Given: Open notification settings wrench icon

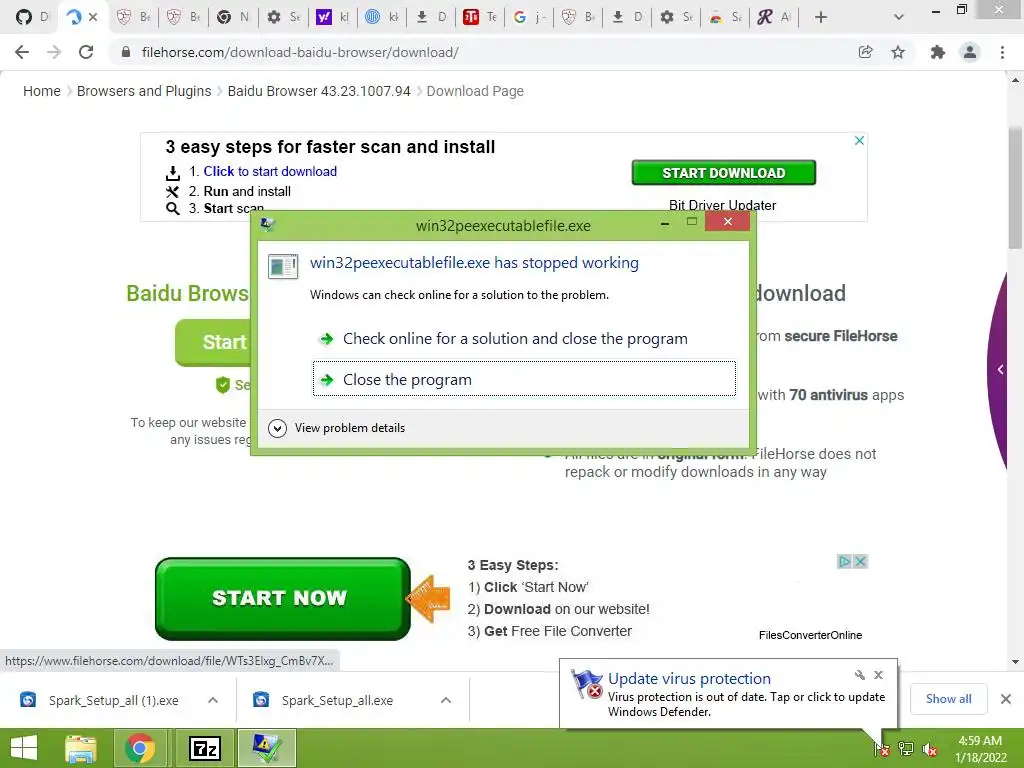Looking at the screenshot, I should pos(859,675).
